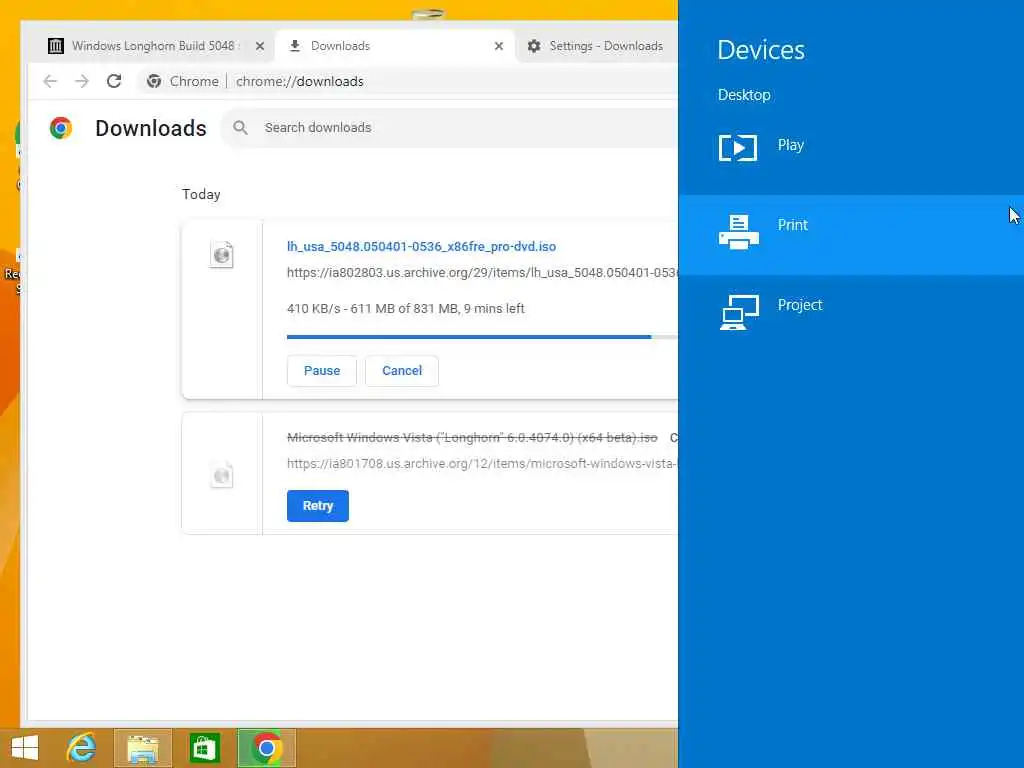This screenshot has width=1024, height=768.
Task: Open the lh_usa_5048 pro-dvd.iso file link
Action: (421, 247)
